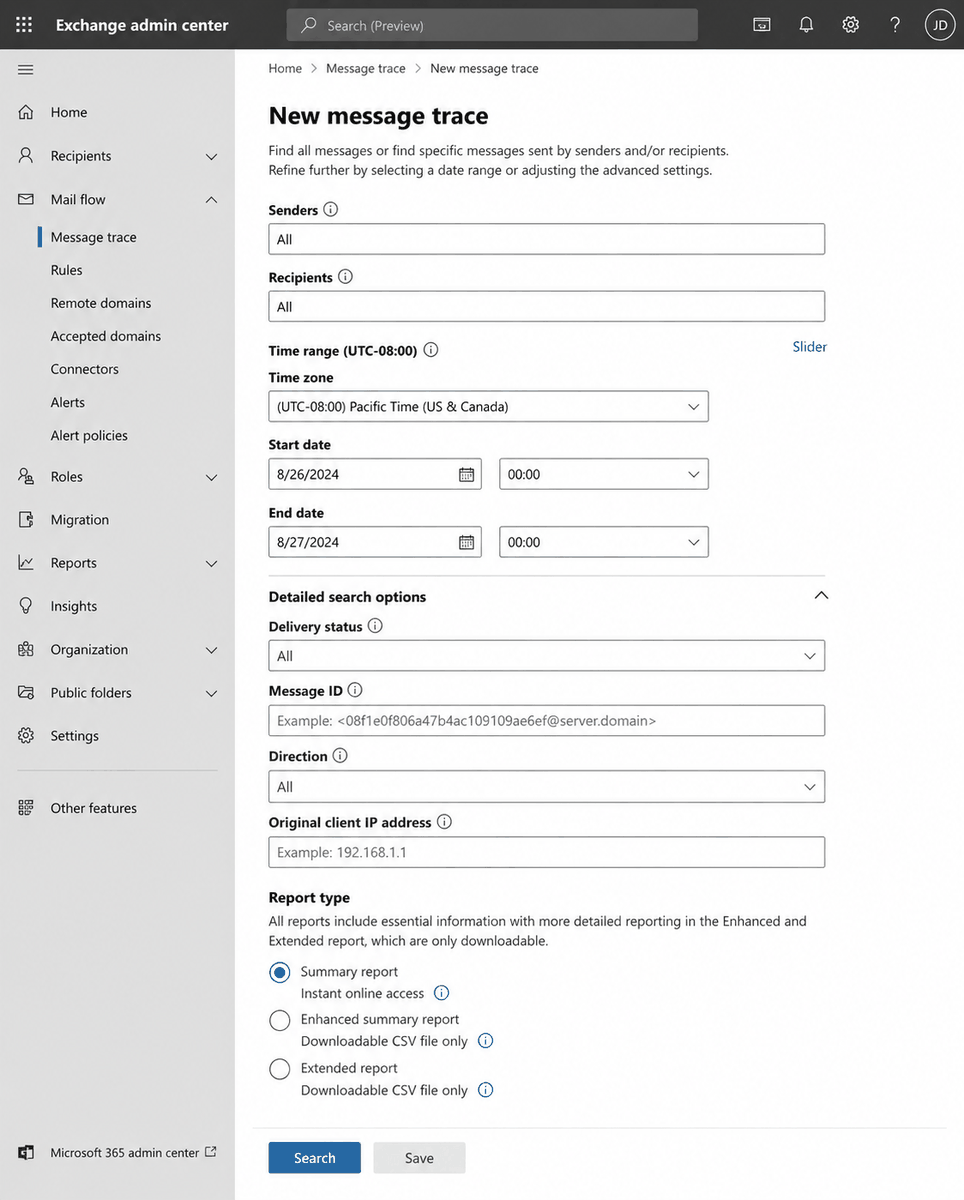This screenshot has width=964, height=1200.
Task: Focus the Senders input field
Action: (x=547, y=239)
